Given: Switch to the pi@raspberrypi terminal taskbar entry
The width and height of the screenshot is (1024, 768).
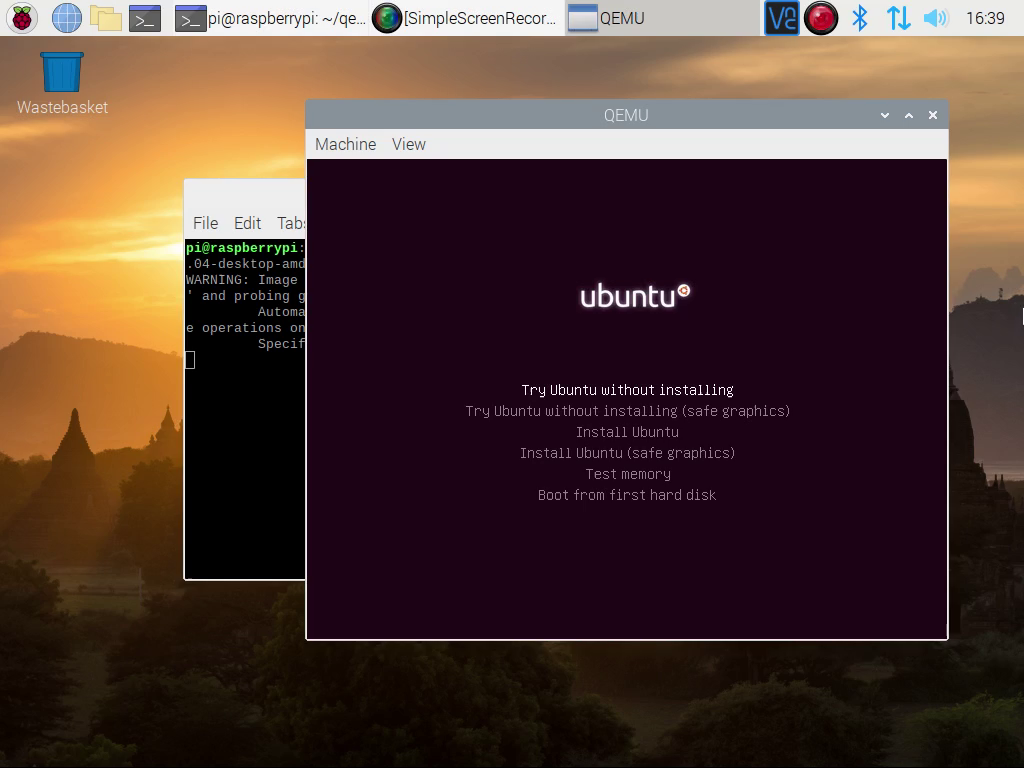Looking at the screenshot, I should tap(270, 18).
